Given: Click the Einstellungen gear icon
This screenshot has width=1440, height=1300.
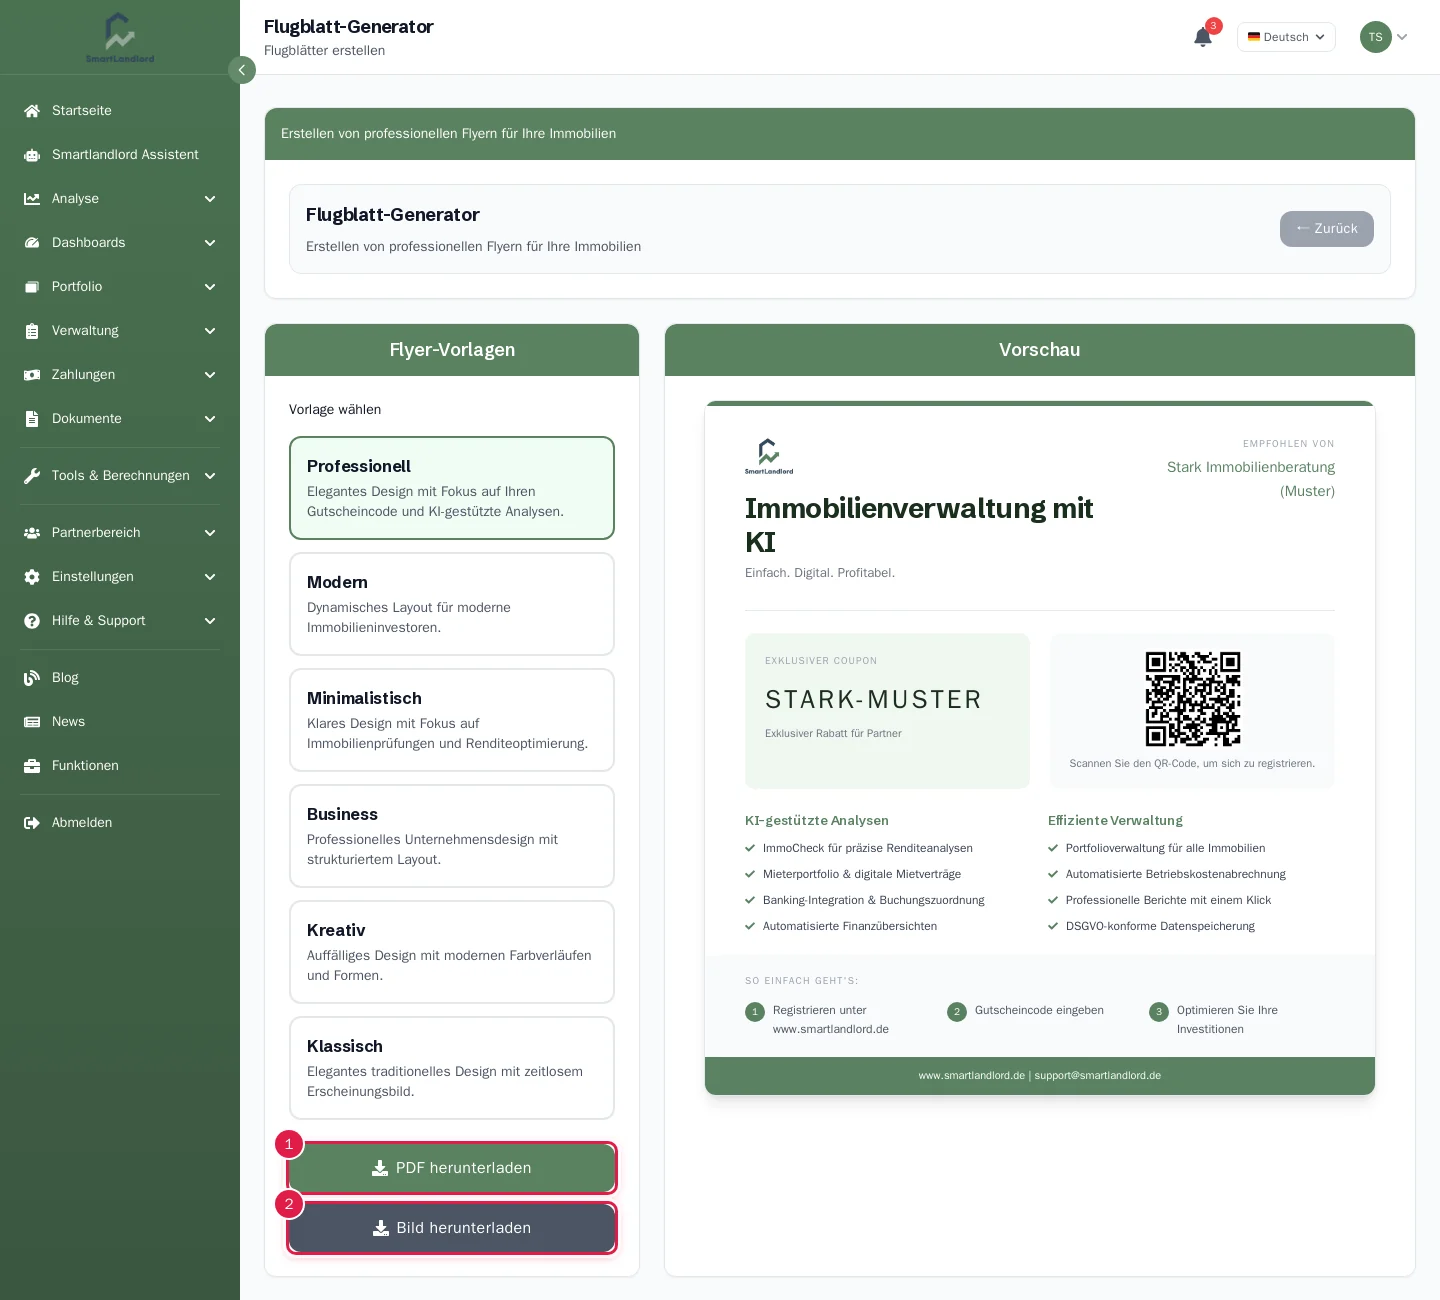Looking at the screenshot, I should (32, 577).
